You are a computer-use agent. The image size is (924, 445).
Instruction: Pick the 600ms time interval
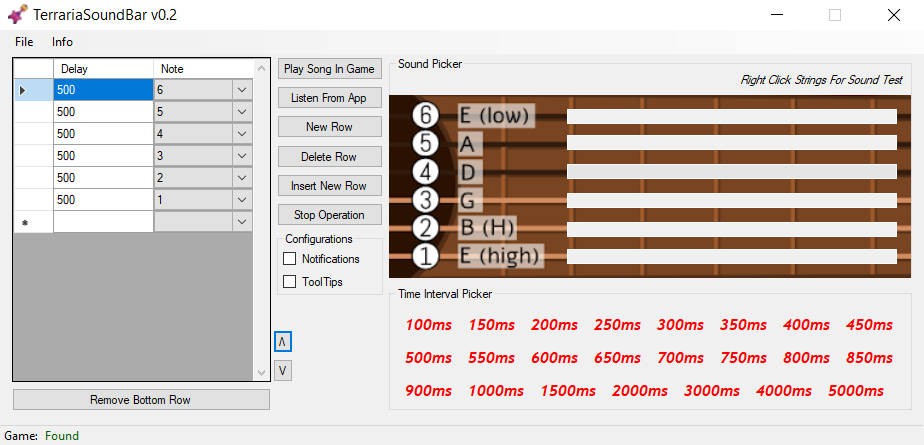554,358
